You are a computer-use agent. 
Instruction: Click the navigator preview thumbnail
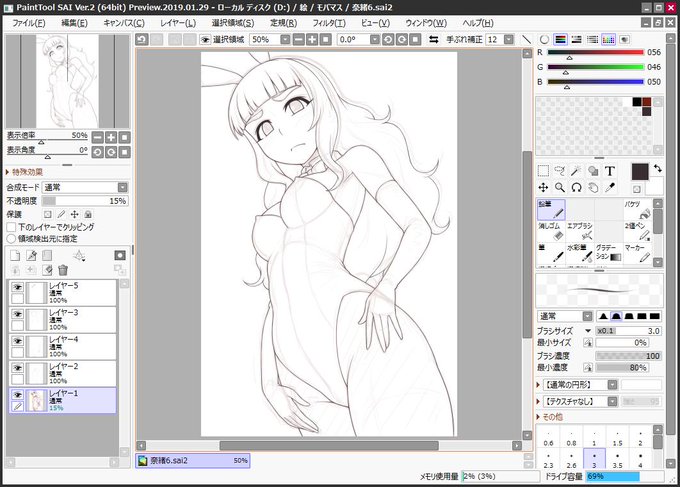[68, 82]
